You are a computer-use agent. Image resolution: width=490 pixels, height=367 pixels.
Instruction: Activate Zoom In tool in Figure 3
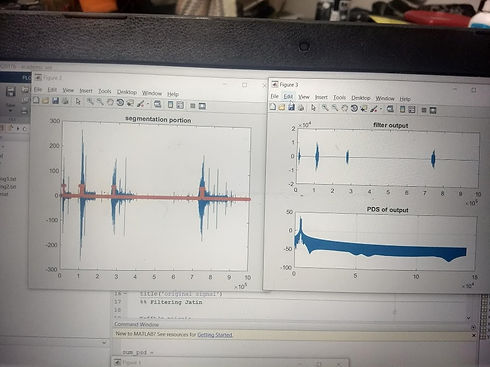(325, 108)
